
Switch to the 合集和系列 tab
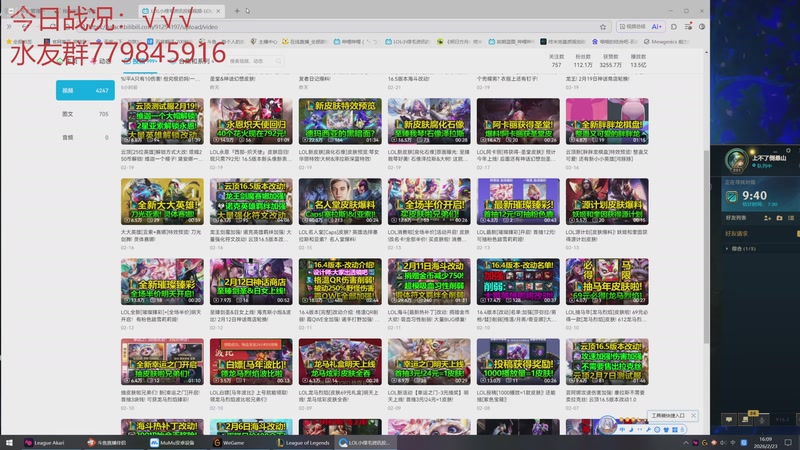click(x=194, y=61)
